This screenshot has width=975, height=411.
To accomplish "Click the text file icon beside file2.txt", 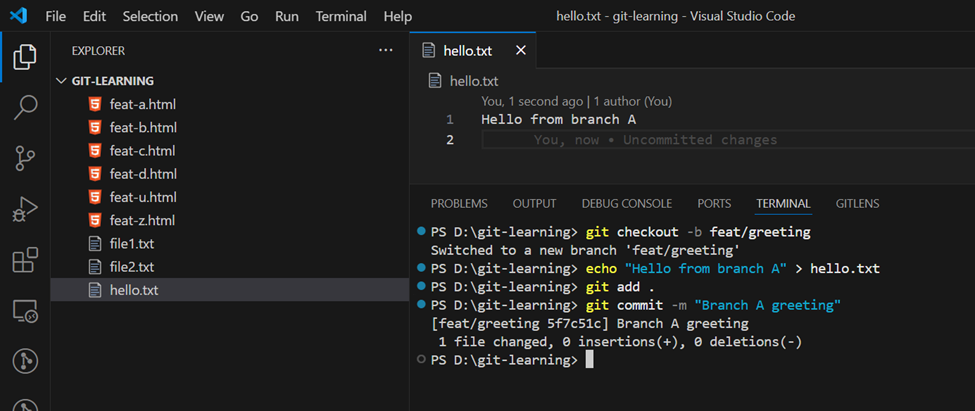I will click(95, 267).
